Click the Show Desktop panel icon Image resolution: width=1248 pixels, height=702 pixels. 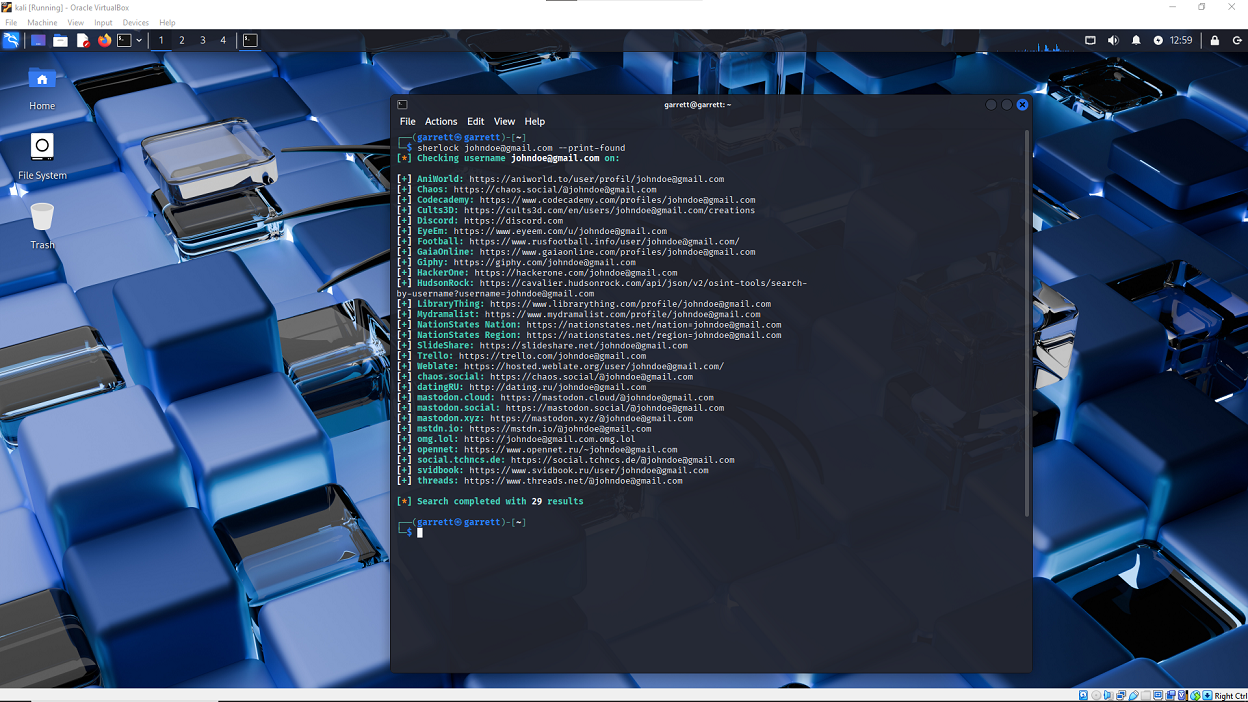coord(38,40)
